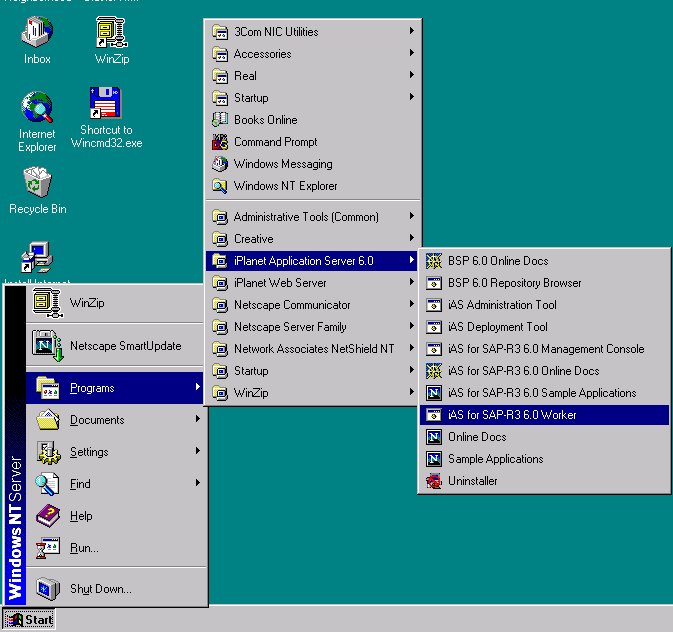Click the BSP 6.0 Repository Browser icon
Screen dimensions: 673x632
coord(434,283)
